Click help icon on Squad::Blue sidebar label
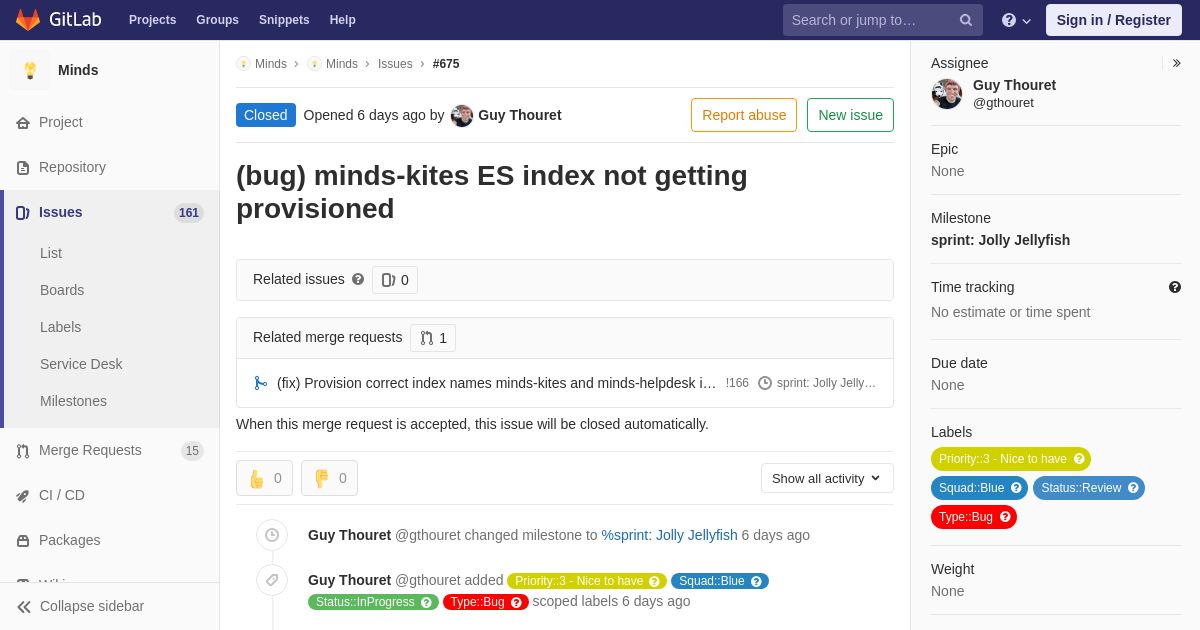 tap(1016, 488)
